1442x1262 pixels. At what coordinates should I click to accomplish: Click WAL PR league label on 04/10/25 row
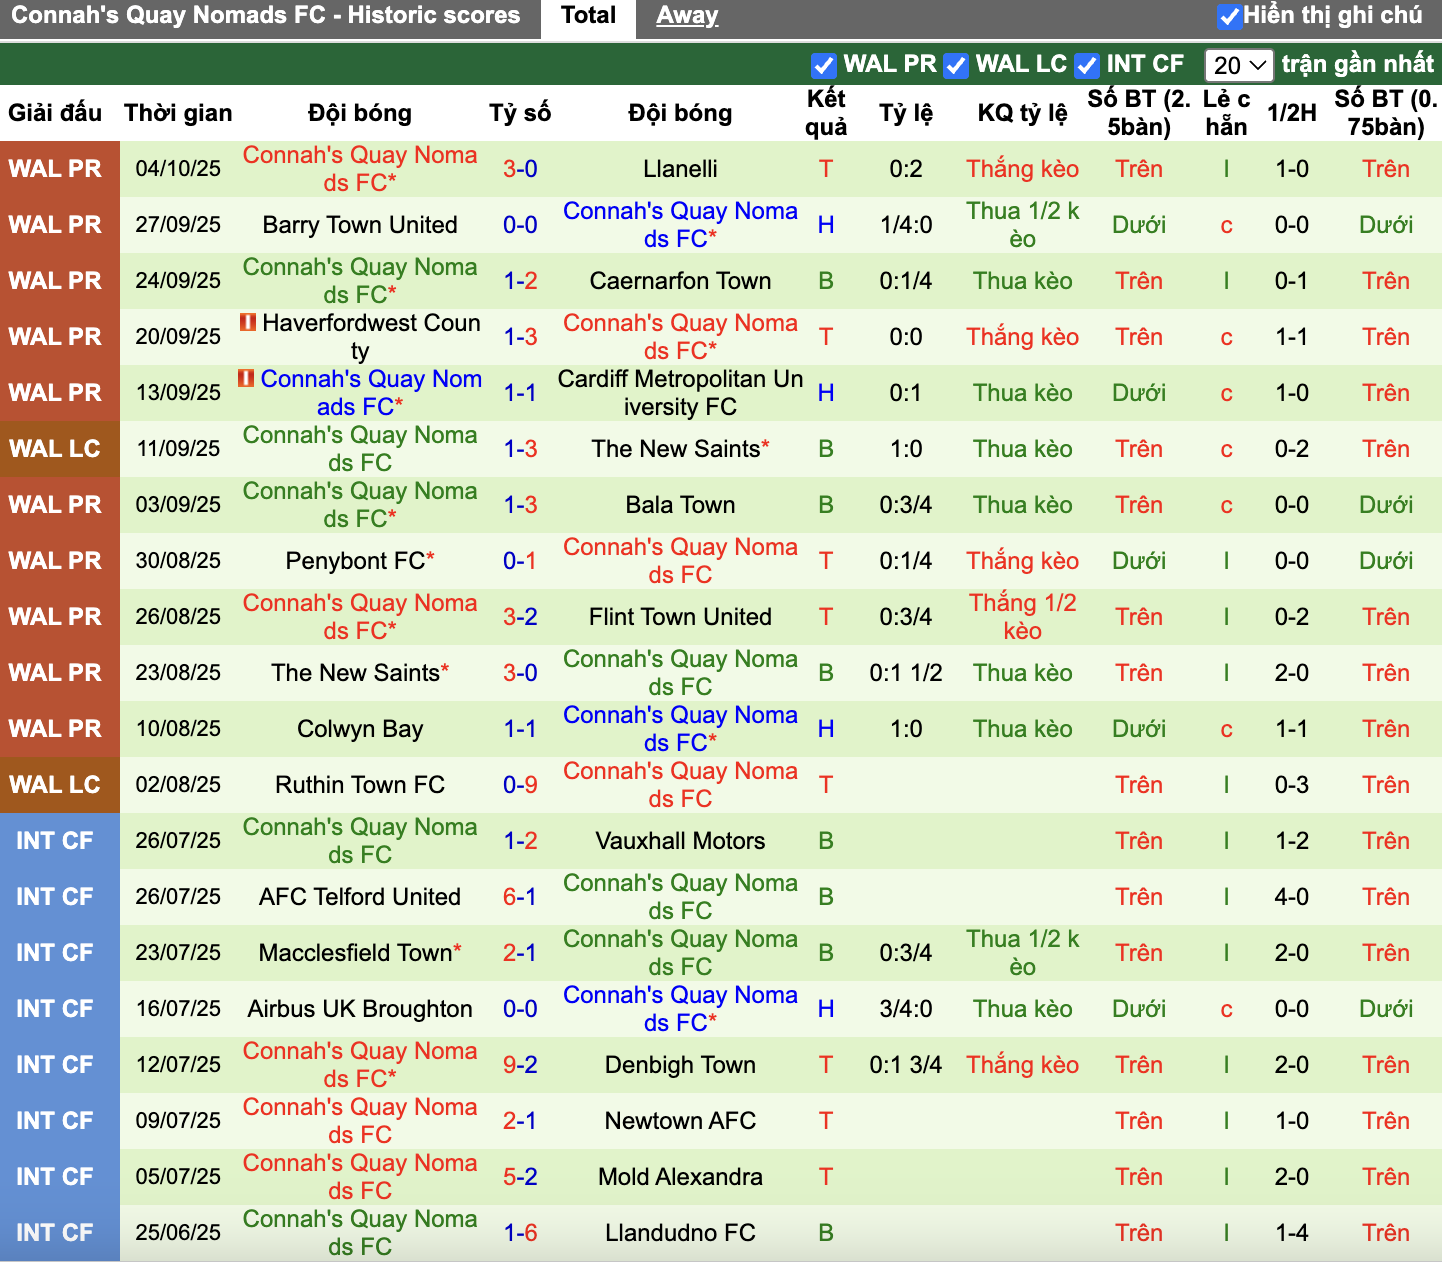click(x=55, y=169)
